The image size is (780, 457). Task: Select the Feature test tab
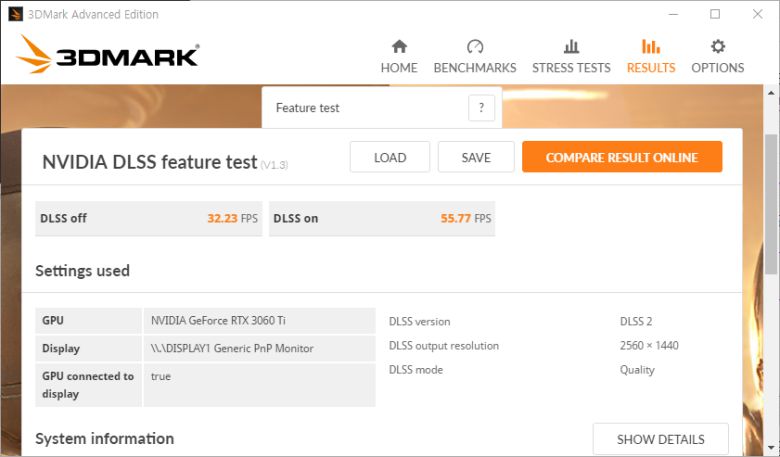pos(308,108)
